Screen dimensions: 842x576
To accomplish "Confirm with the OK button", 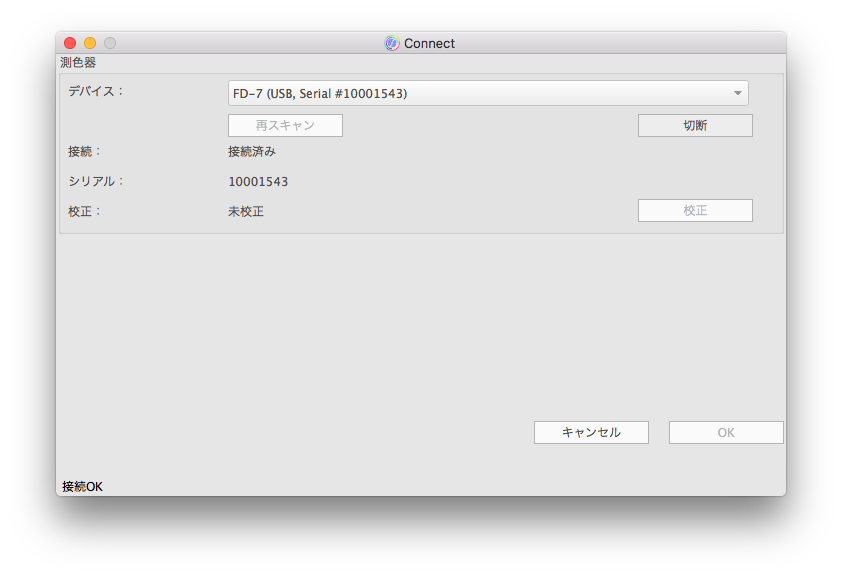I will tap(726, 433).
